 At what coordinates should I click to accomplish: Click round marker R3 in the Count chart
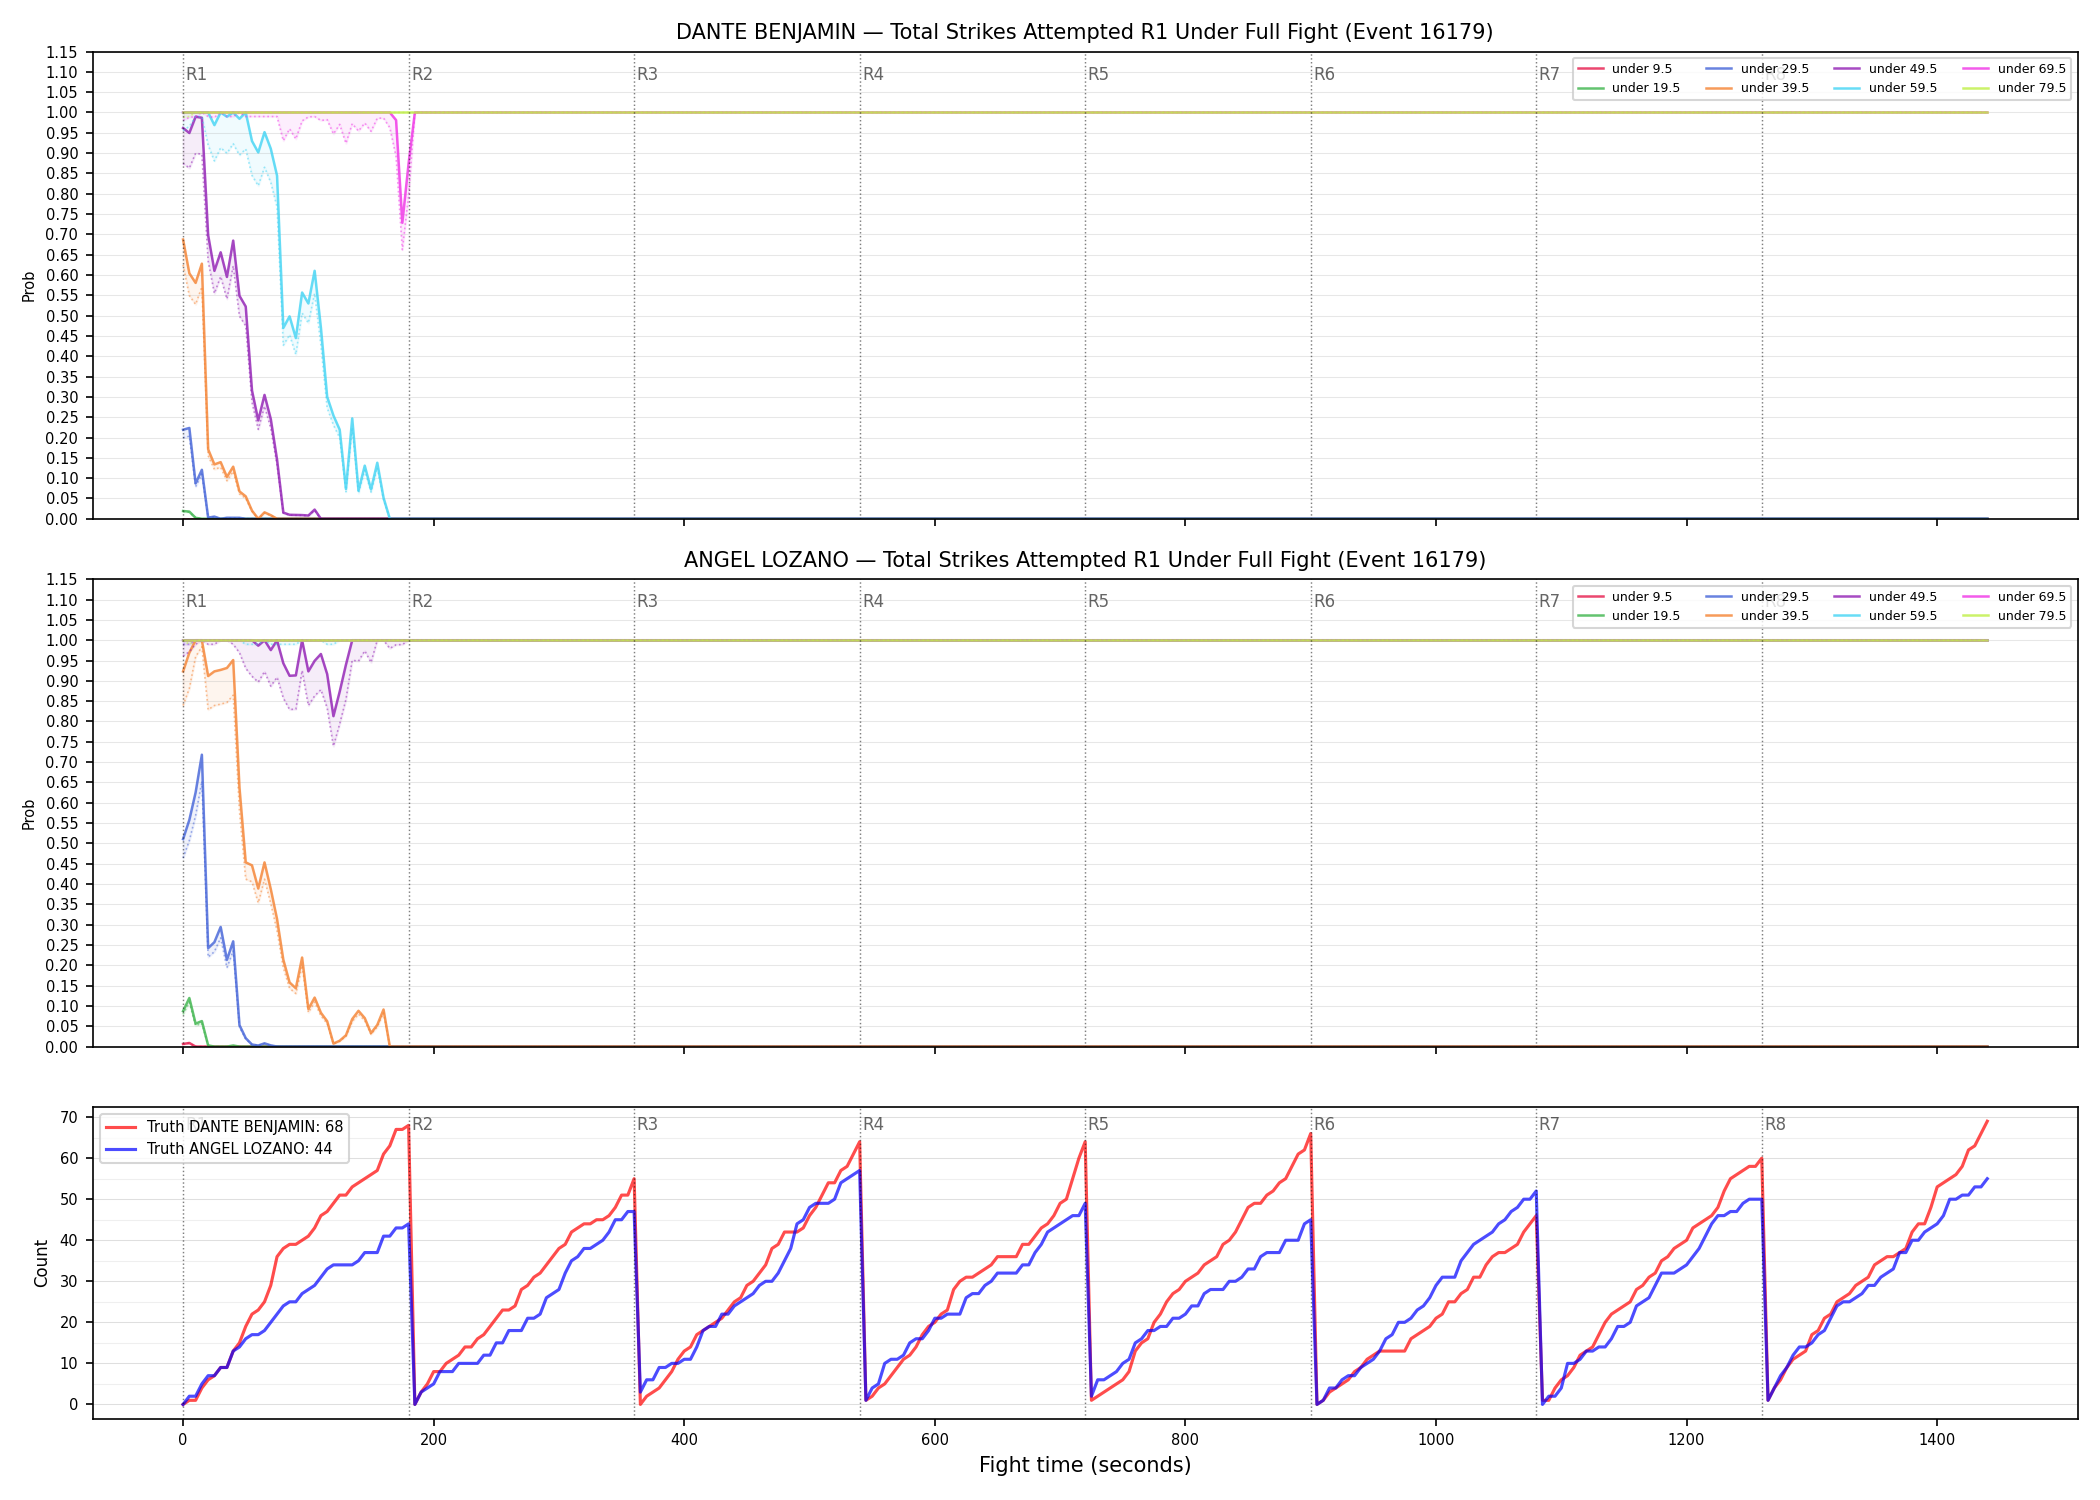[x=648, y=1124]
